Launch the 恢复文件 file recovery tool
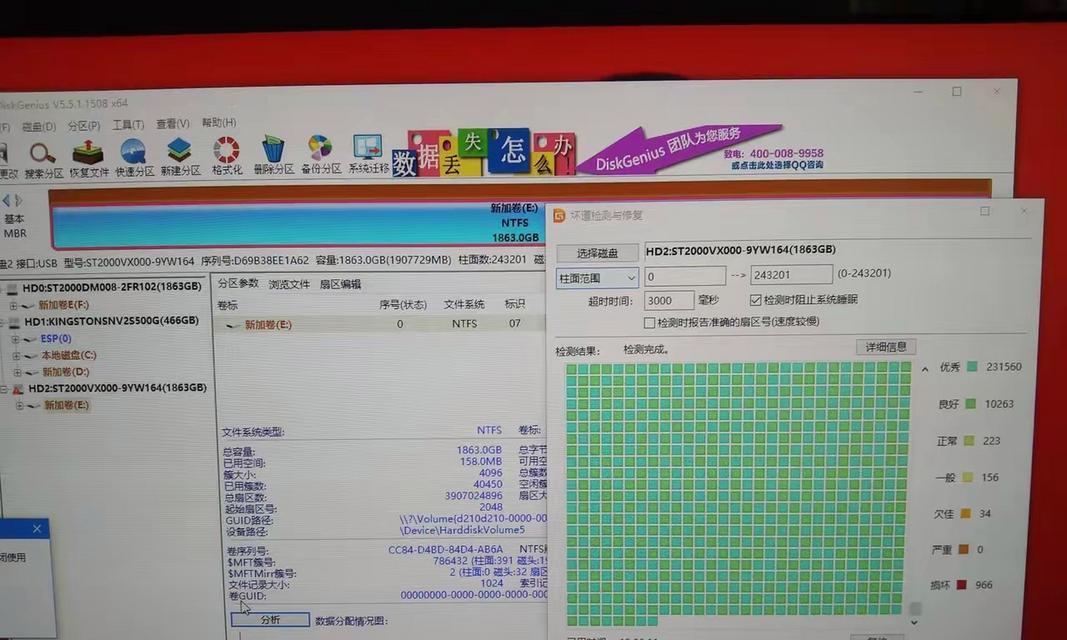The width and height of the screenshot is (1067, 640). [x=88, y=158]
